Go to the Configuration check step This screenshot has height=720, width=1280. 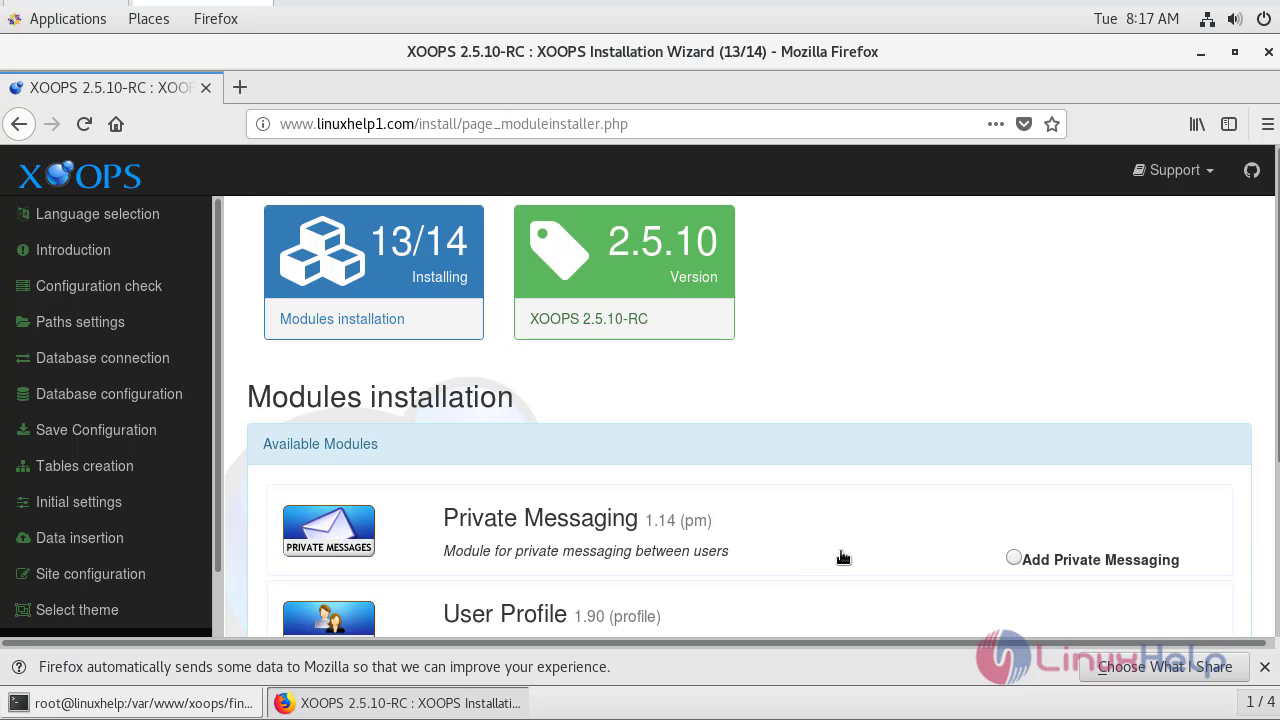(x=98, y=286)
